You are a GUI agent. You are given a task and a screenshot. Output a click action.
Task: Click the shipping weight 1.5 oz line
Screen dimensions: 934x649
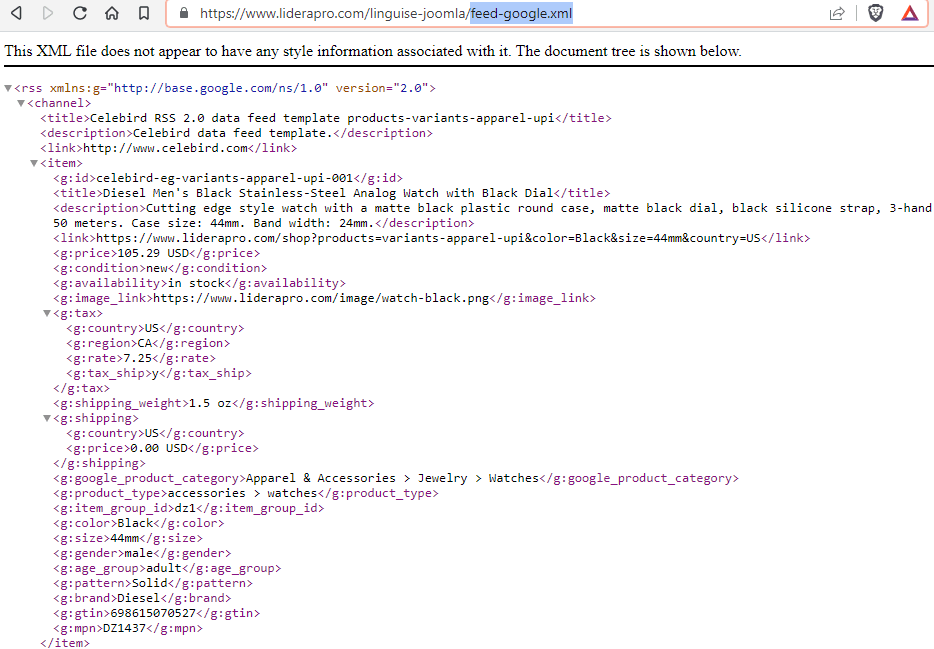click(x=213, y=403)
